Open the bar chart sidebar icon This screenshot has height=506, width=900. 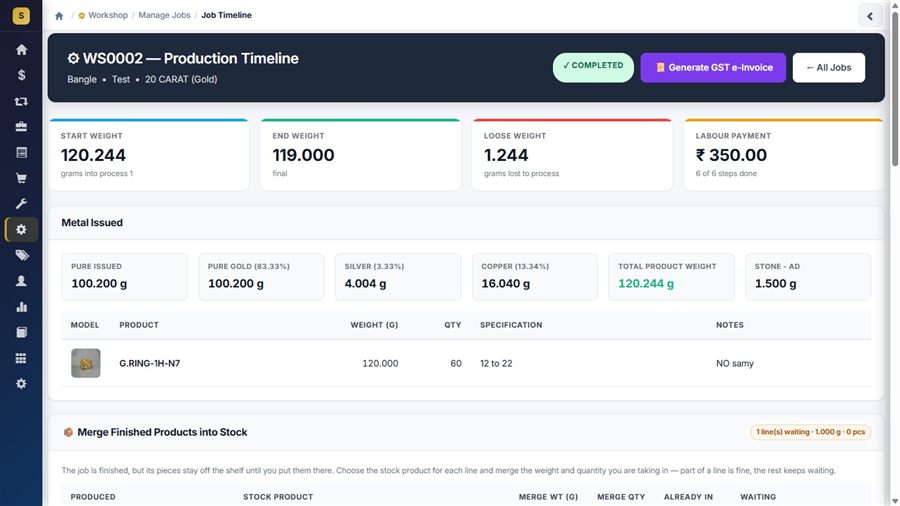(x=21, y=306)
